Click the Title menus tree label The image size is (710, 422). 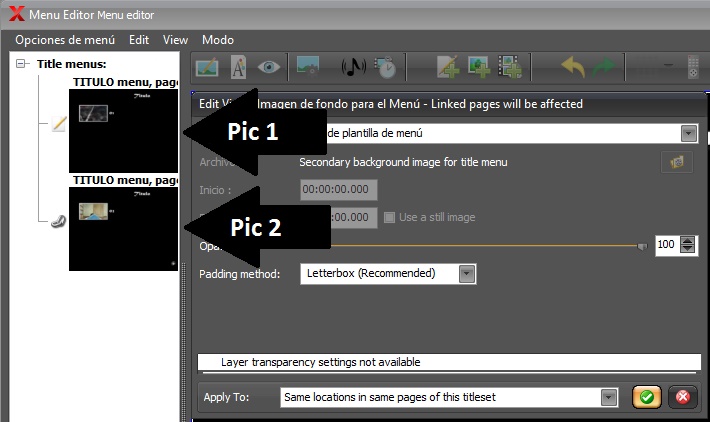tap(72, 64)
